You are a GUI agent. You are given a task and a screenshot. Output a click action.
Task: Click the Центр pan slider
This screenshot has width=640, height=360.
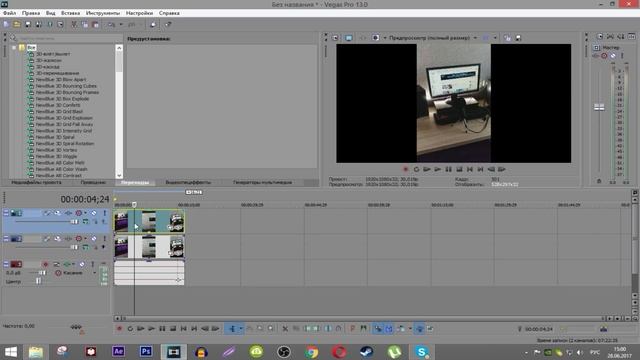38,281
